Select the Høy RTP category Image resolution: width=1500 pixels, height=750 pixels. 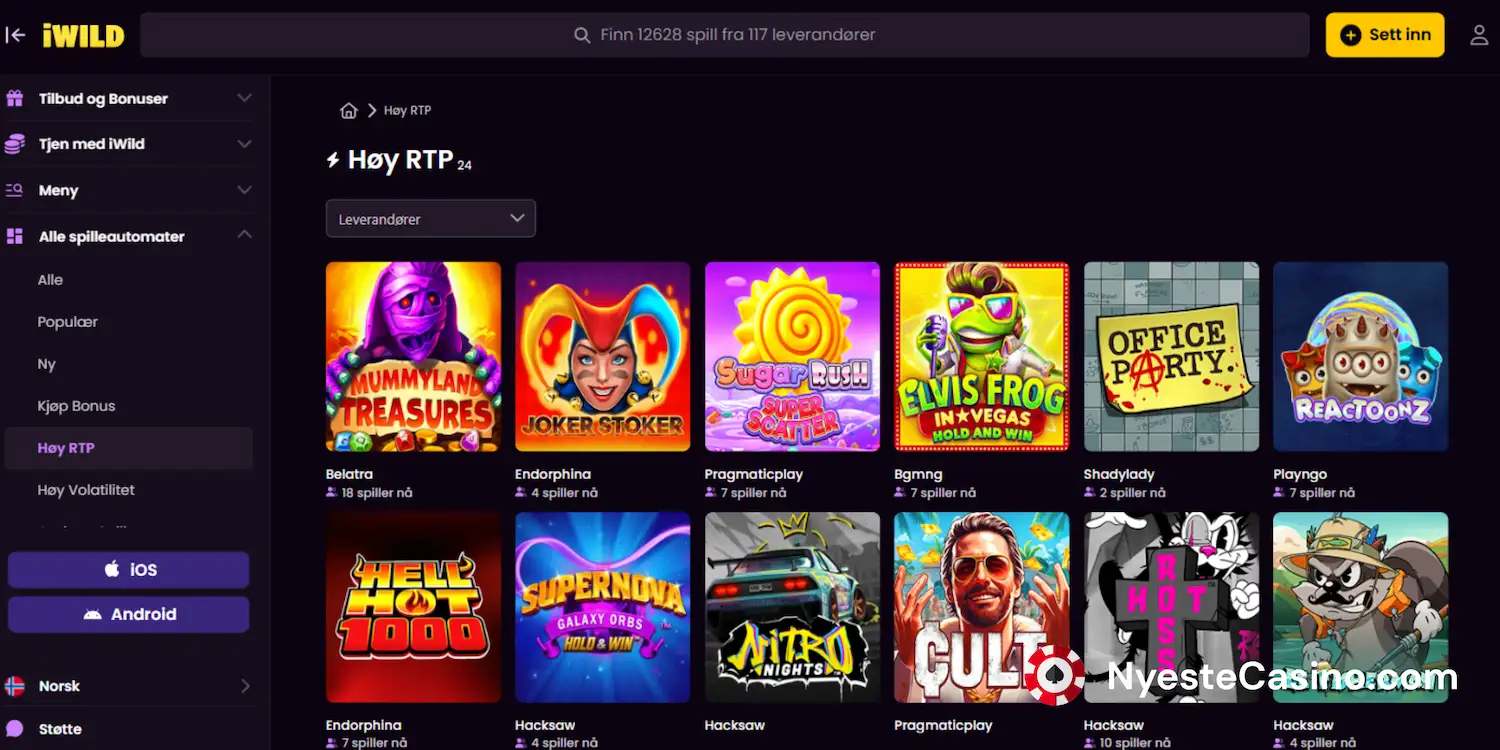pyautogui.click(x=128, y=448)
